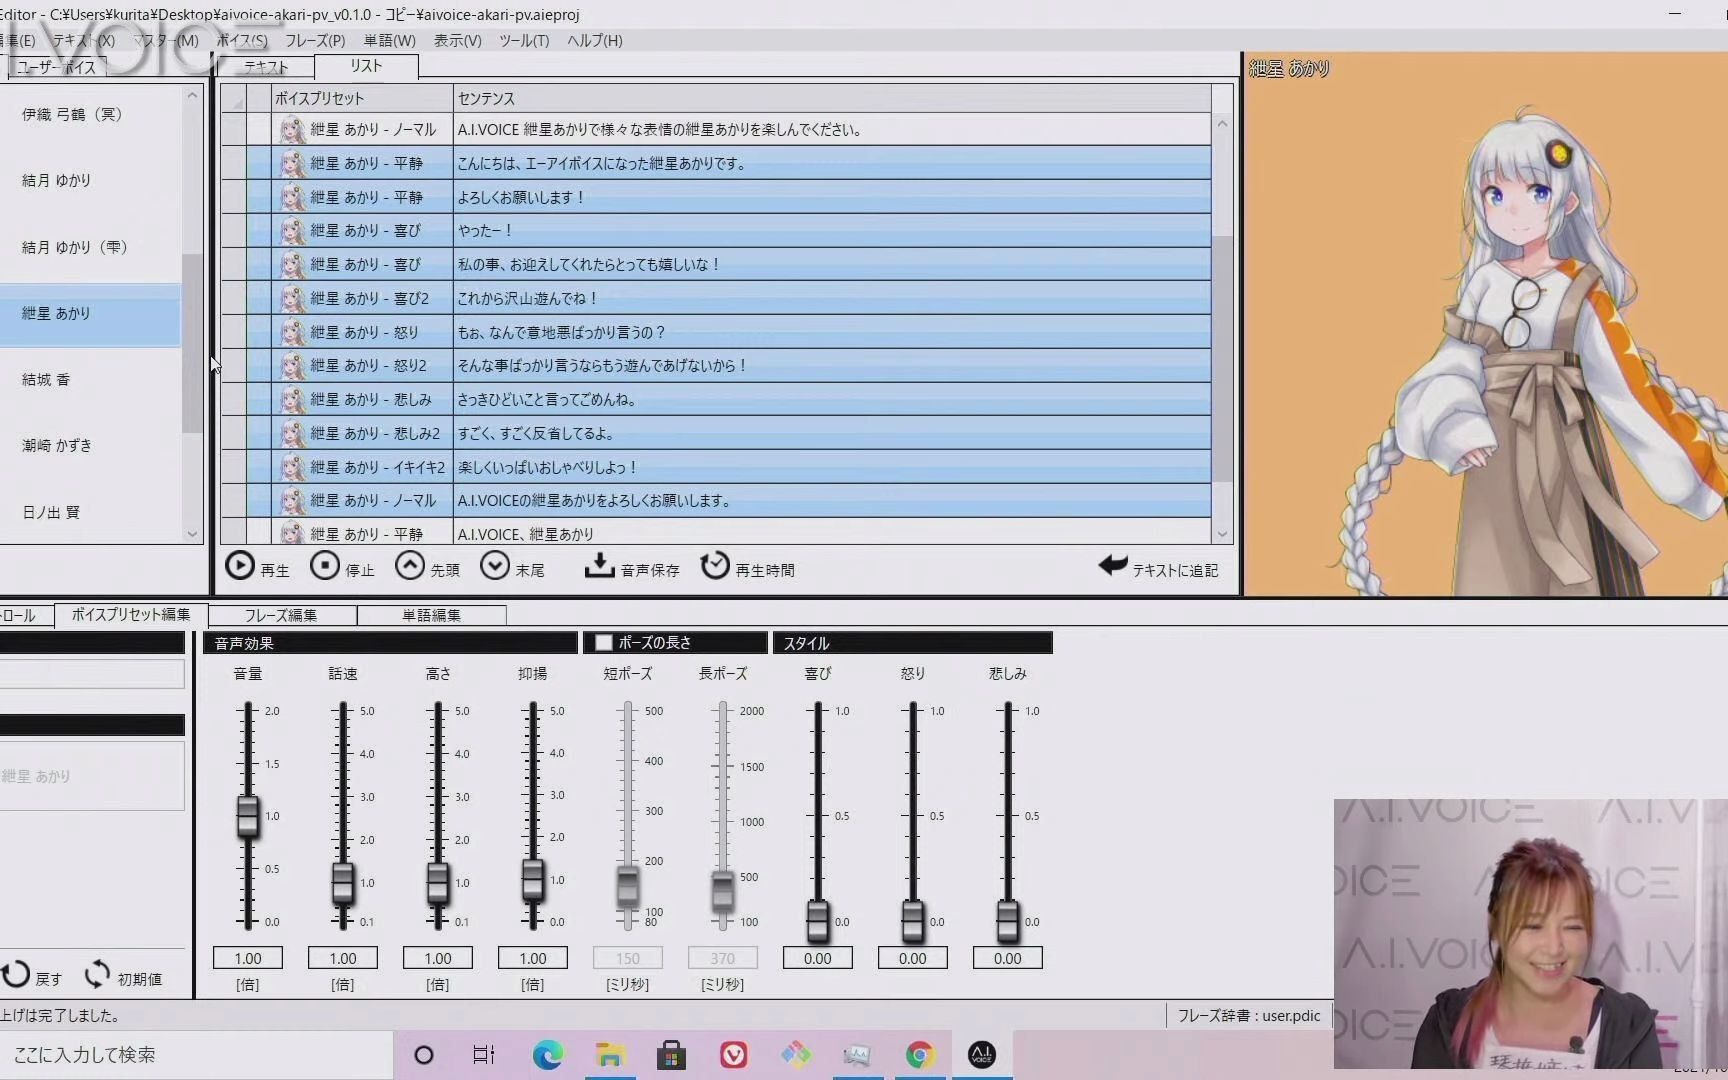Open the フレーズ(P) menu
This screenshot has height=1080, width=1728.
pos(315,40)
